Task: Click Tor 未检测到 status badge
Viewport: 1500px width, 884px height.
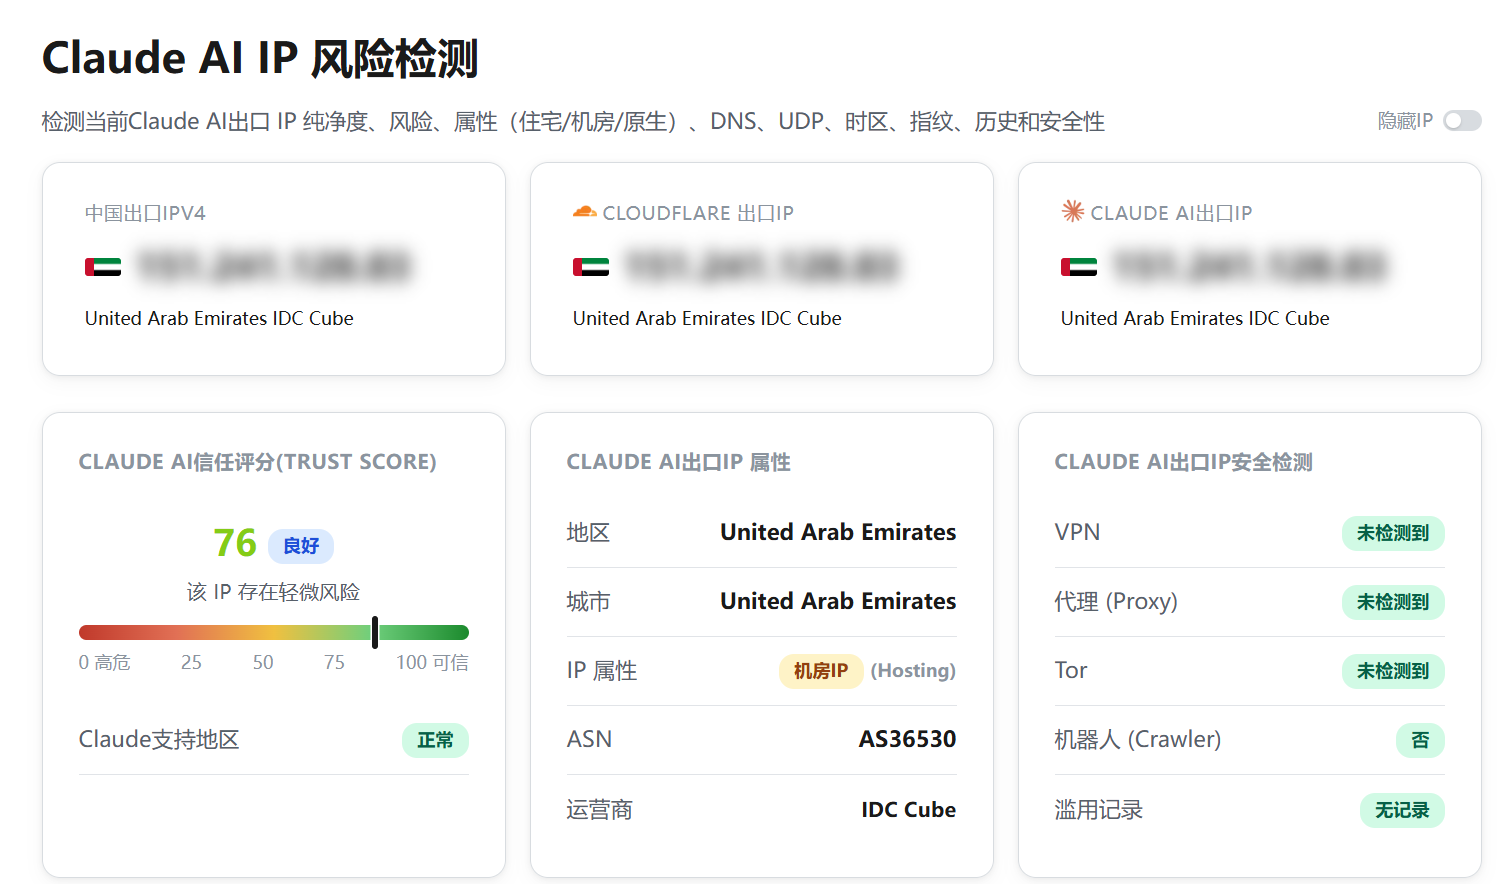Action: [x=1393, y=671]
